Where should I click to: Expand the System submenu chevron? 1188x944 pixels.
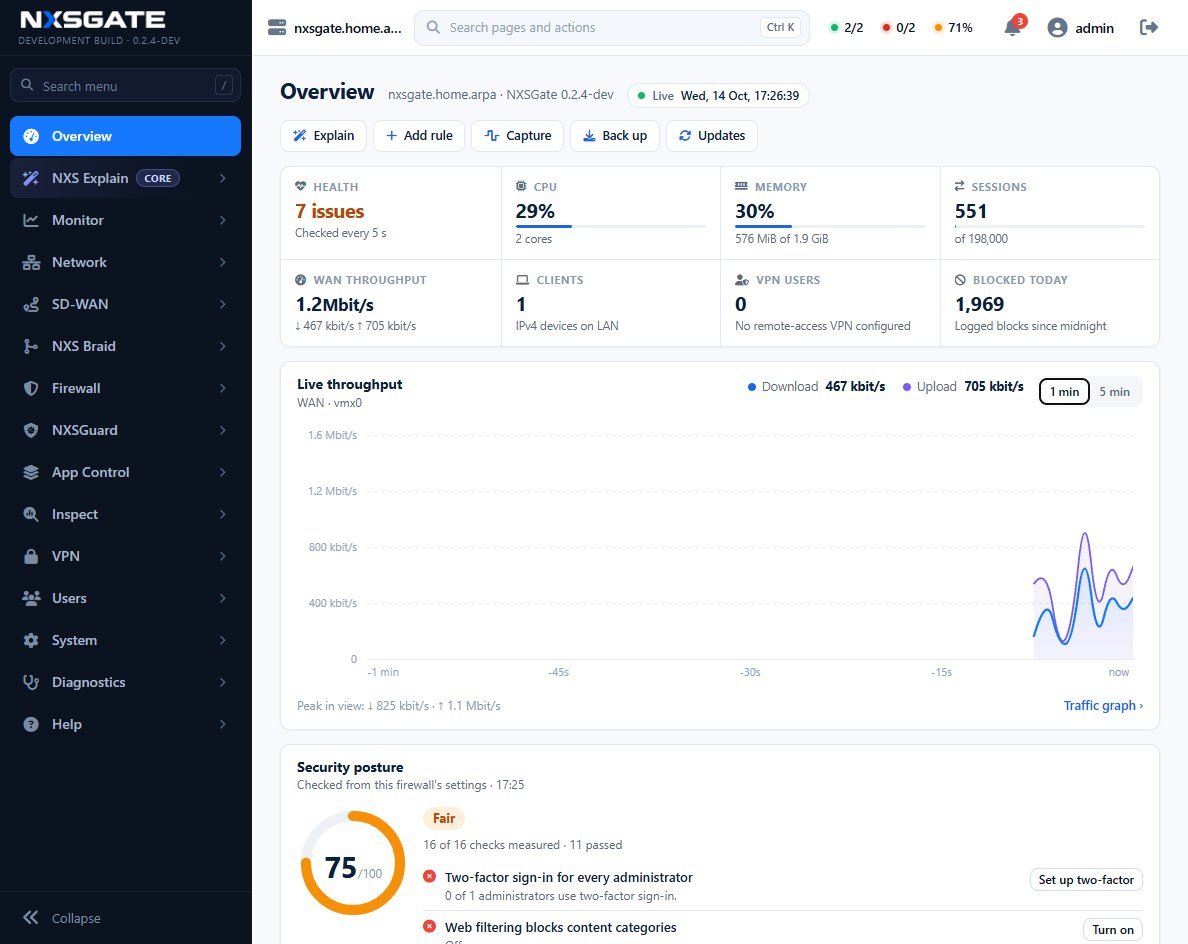click(x=223, y=640)
